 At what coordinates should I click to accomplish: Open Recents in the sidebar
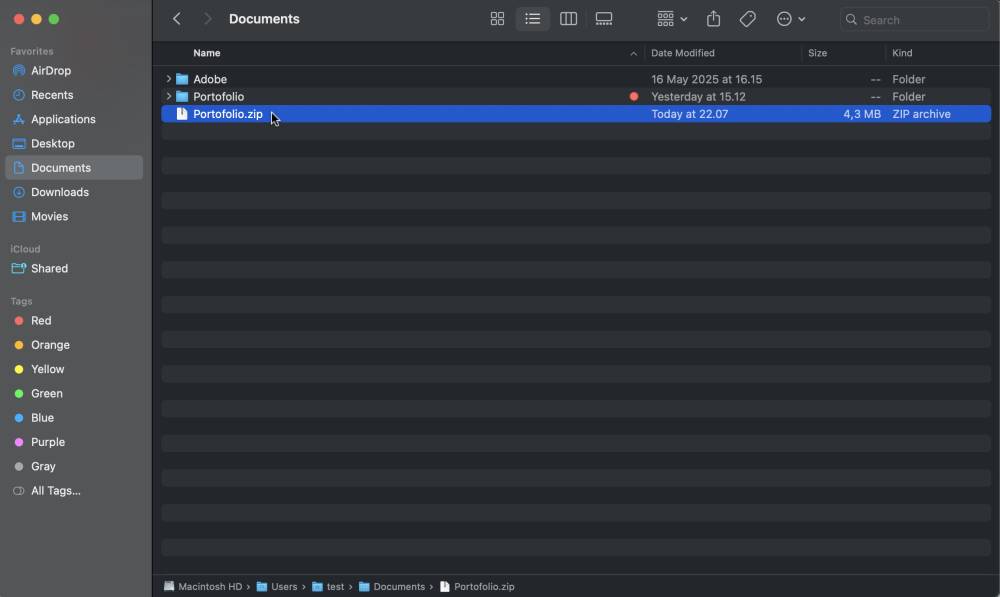(74, 95)
